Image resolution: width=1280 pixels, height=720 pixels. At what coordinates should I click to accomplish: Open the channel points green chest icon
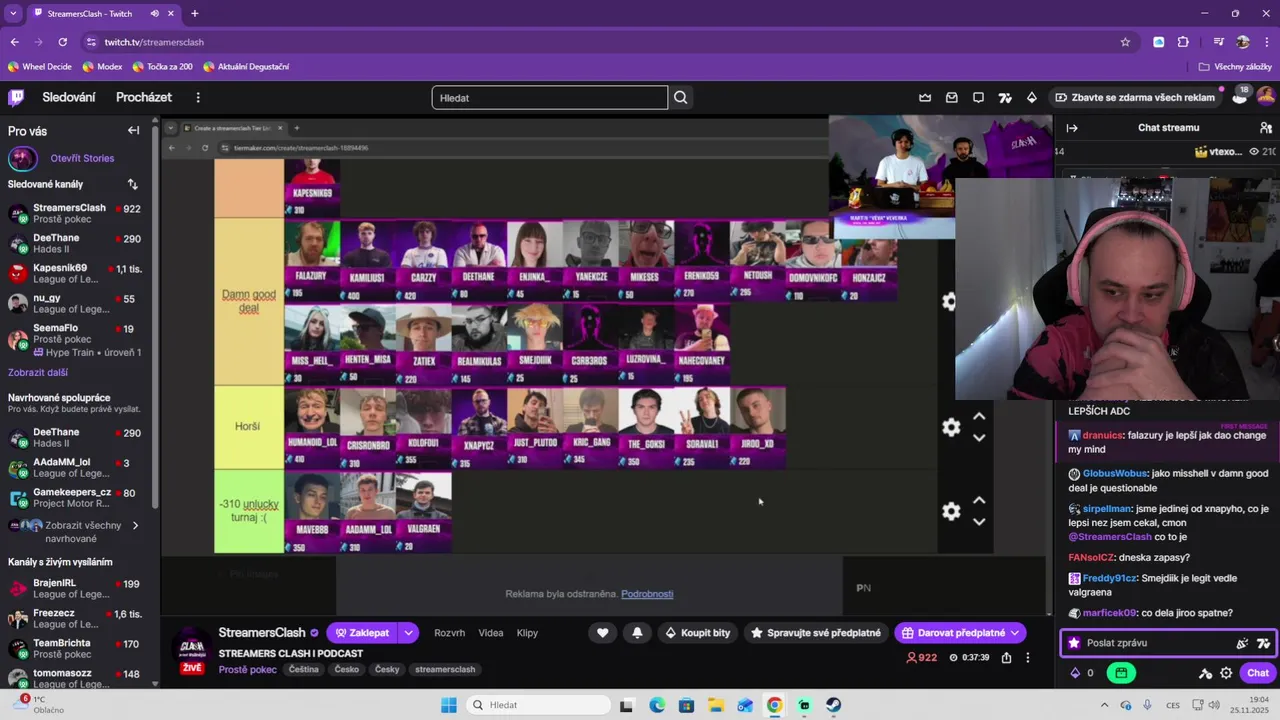(1121, 673)
